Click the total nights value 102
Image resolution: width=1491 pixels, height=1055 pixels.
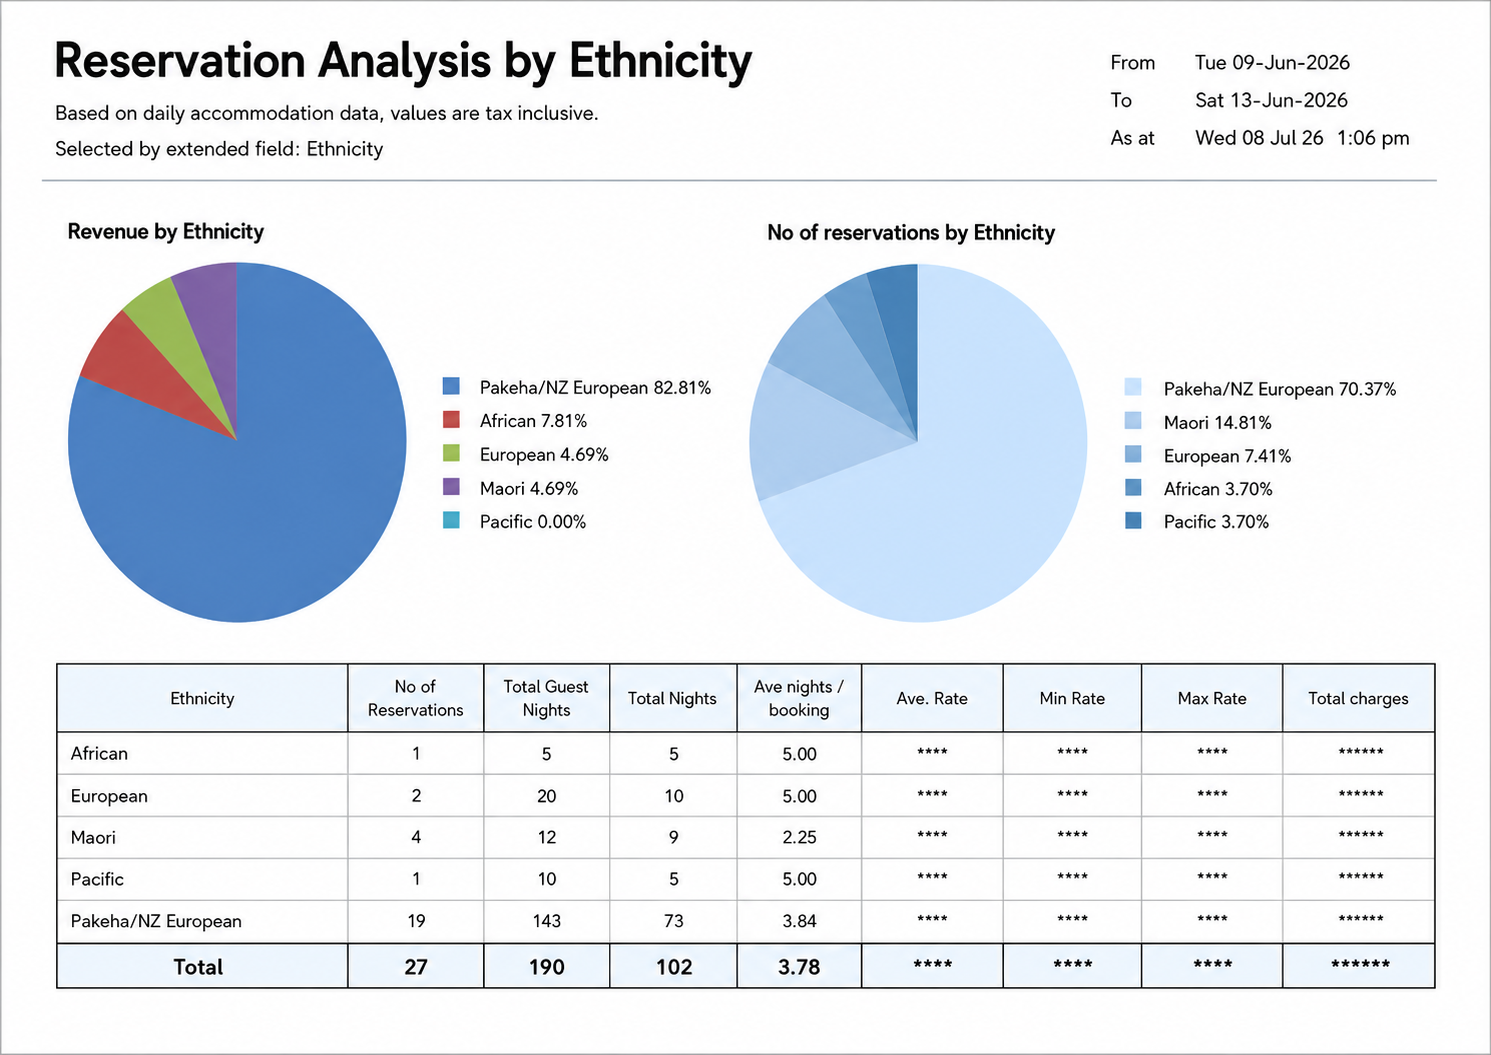(x=674, y=967)
